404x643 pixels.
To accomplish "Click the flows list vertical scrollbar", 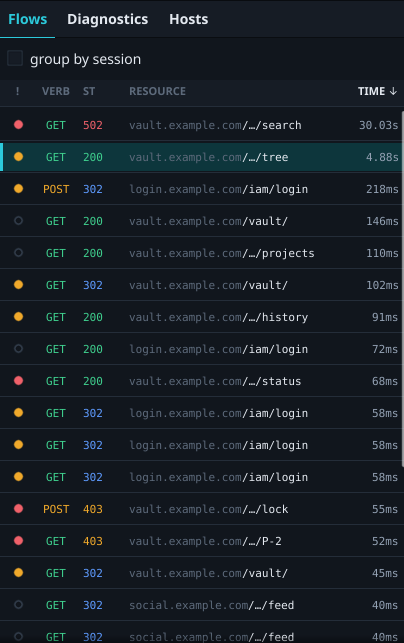I will click(x=402, y=288).
